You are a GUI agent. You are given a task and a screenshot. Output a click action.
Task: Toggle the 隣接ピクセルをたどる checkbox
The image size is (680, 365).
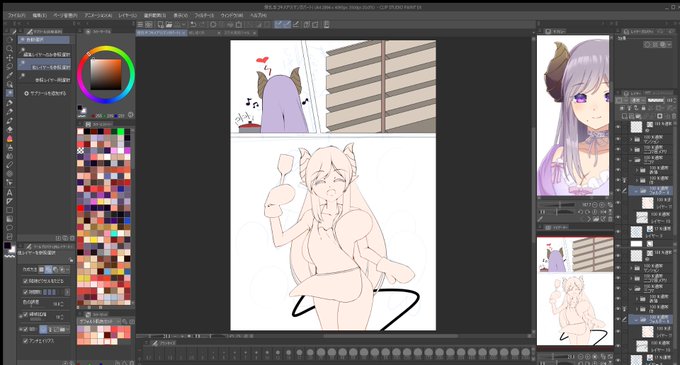(x=25, y=281)
